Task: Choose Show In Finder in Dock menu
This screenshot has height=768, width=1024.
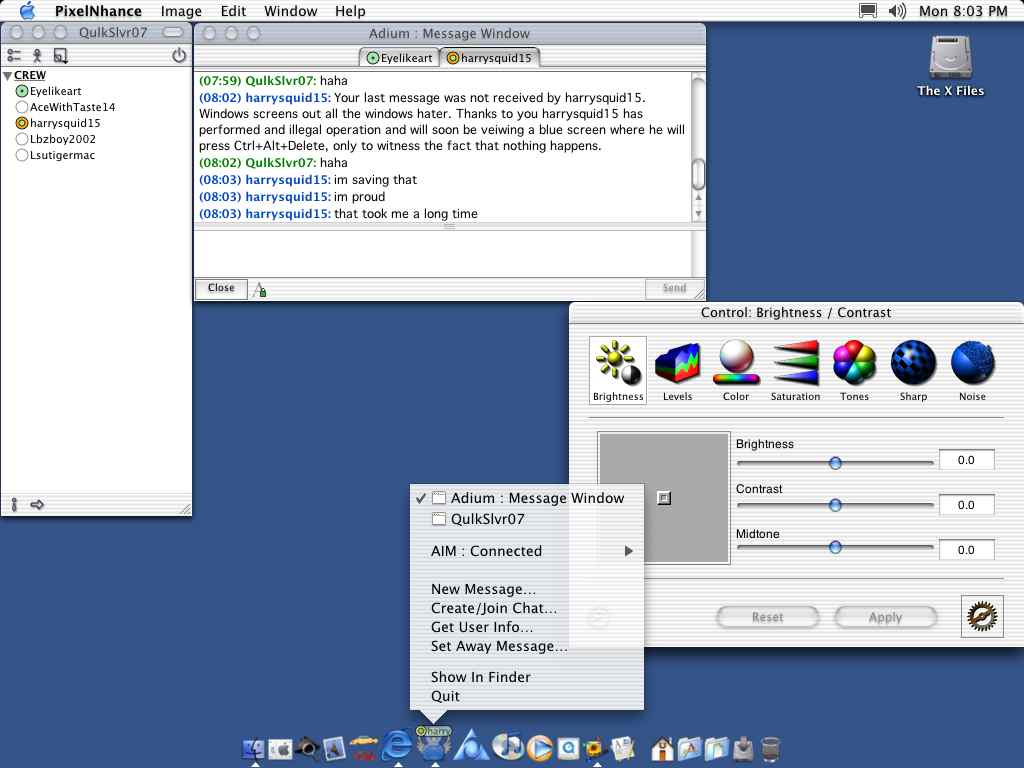Action: pos(481,677)
